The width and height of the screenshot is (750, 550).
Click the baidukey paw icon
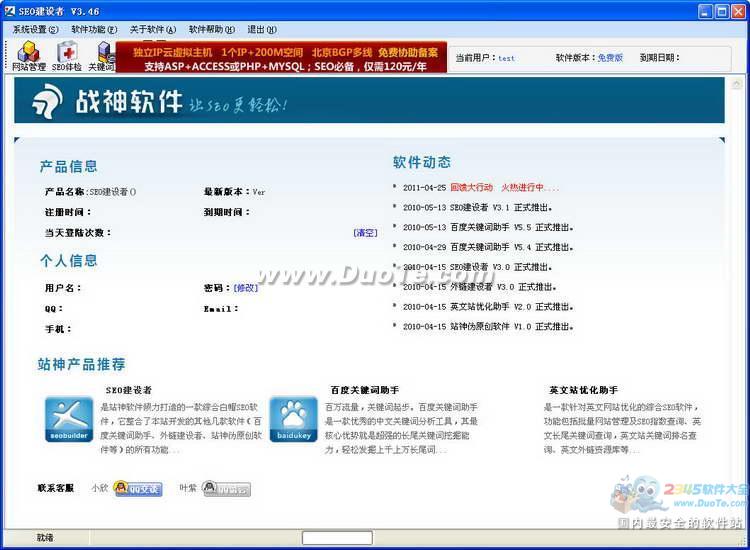[x=294, y=419]
